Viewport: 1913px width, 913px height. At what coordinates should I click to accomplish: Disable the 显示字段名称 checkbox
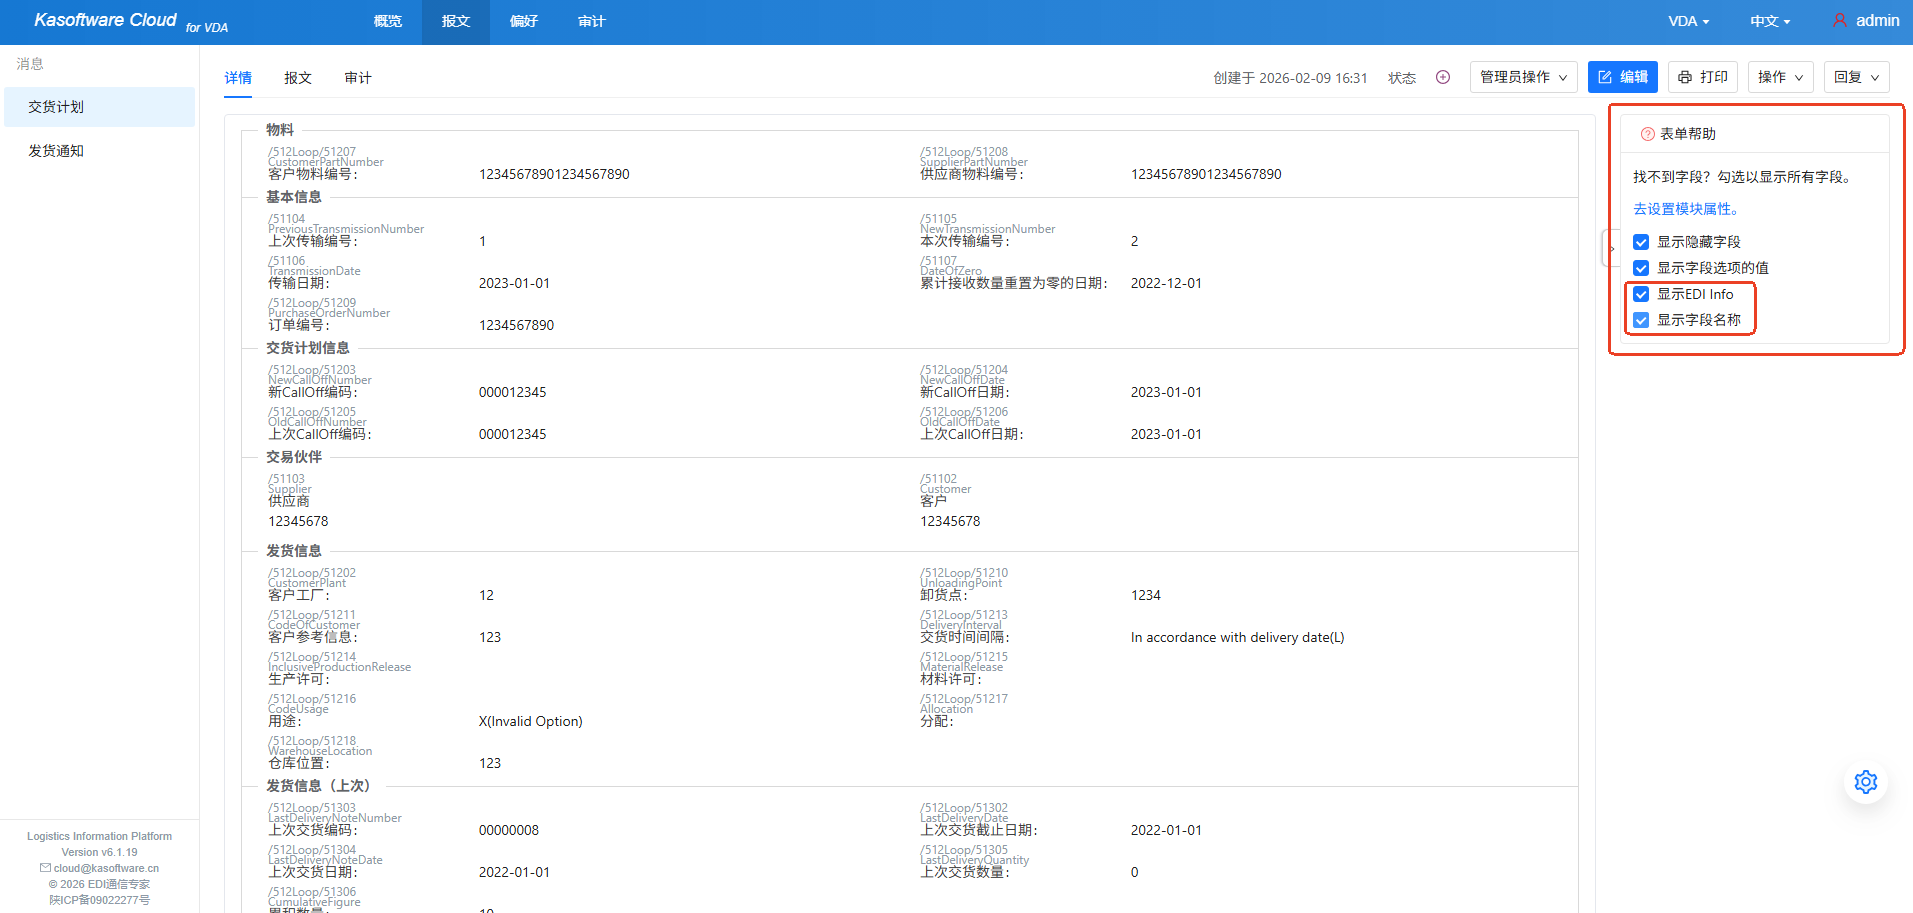[1641, 320]
